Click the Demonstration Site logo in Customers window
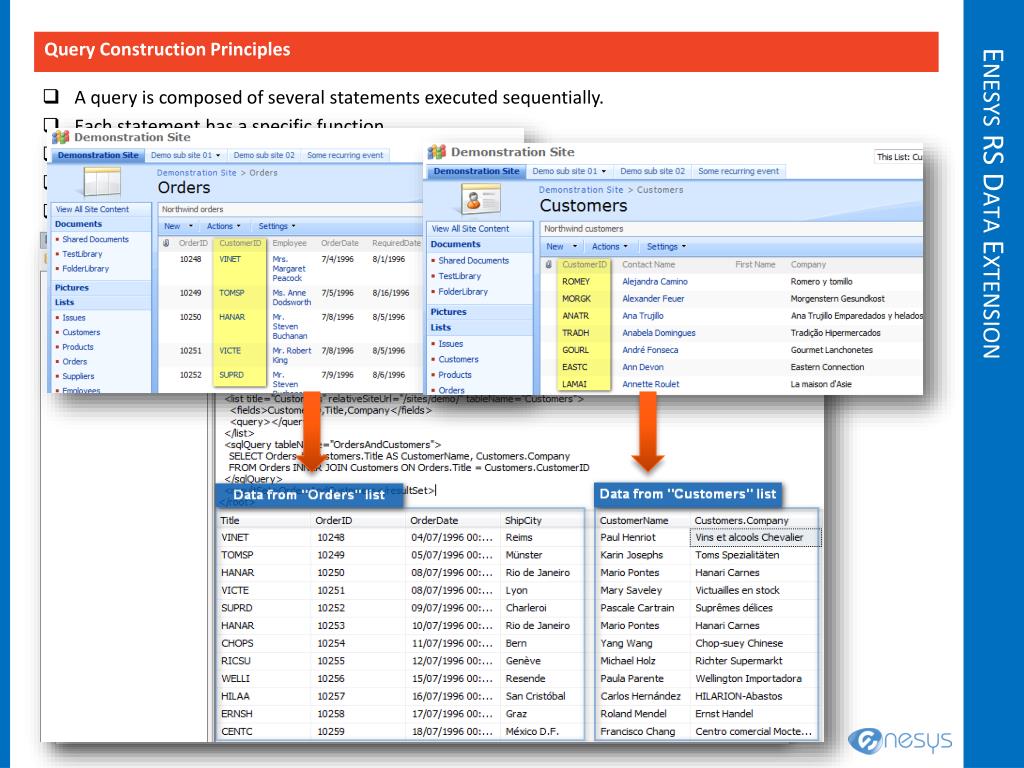 point(436,152)
